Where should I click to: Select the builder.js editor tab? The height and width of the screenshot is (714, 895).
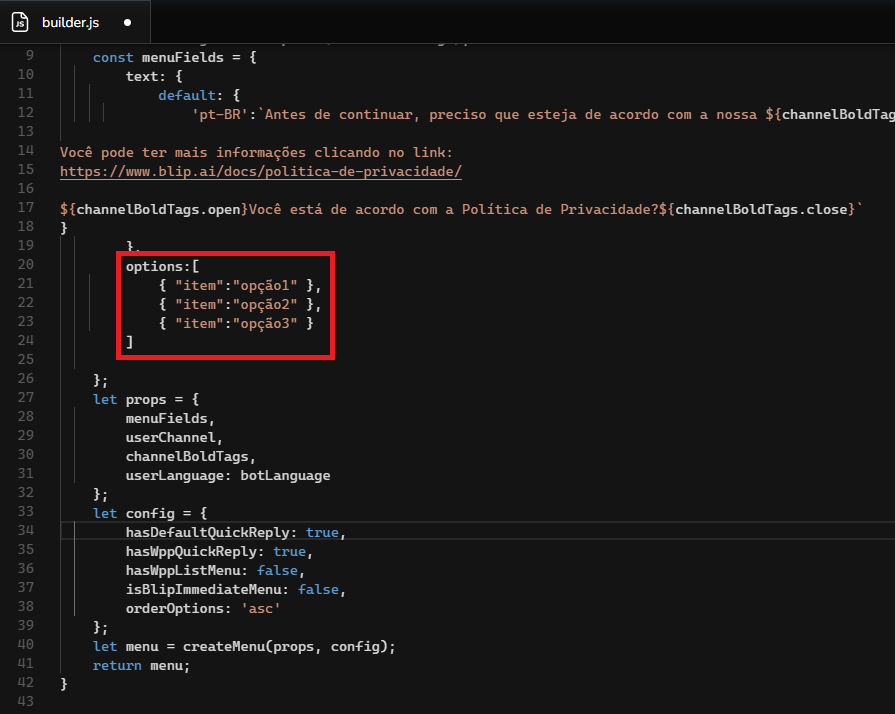pos(75,22)
